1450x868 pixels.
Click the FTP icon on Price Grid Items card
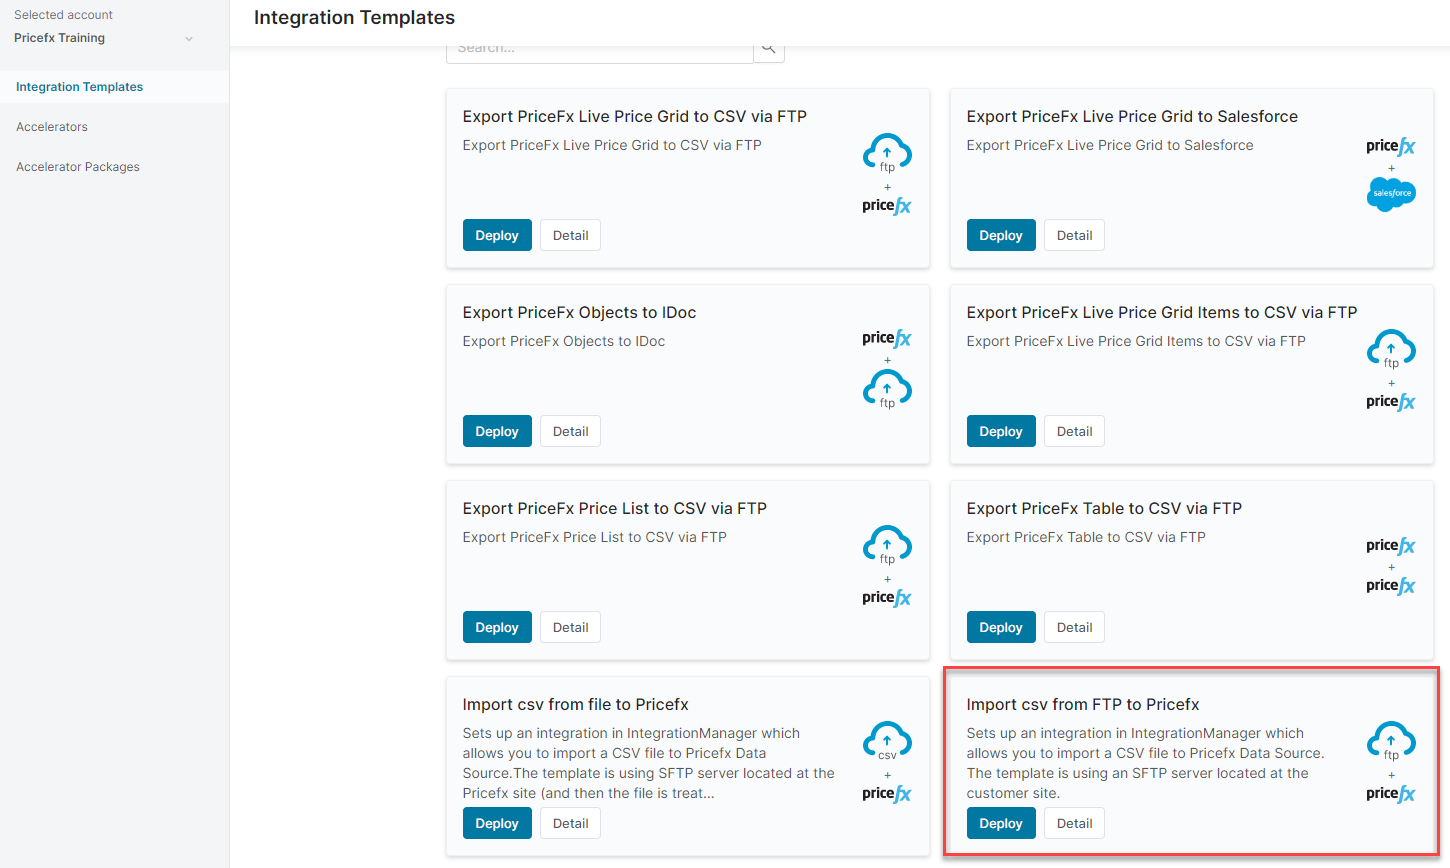click(x=1391, y=349)
